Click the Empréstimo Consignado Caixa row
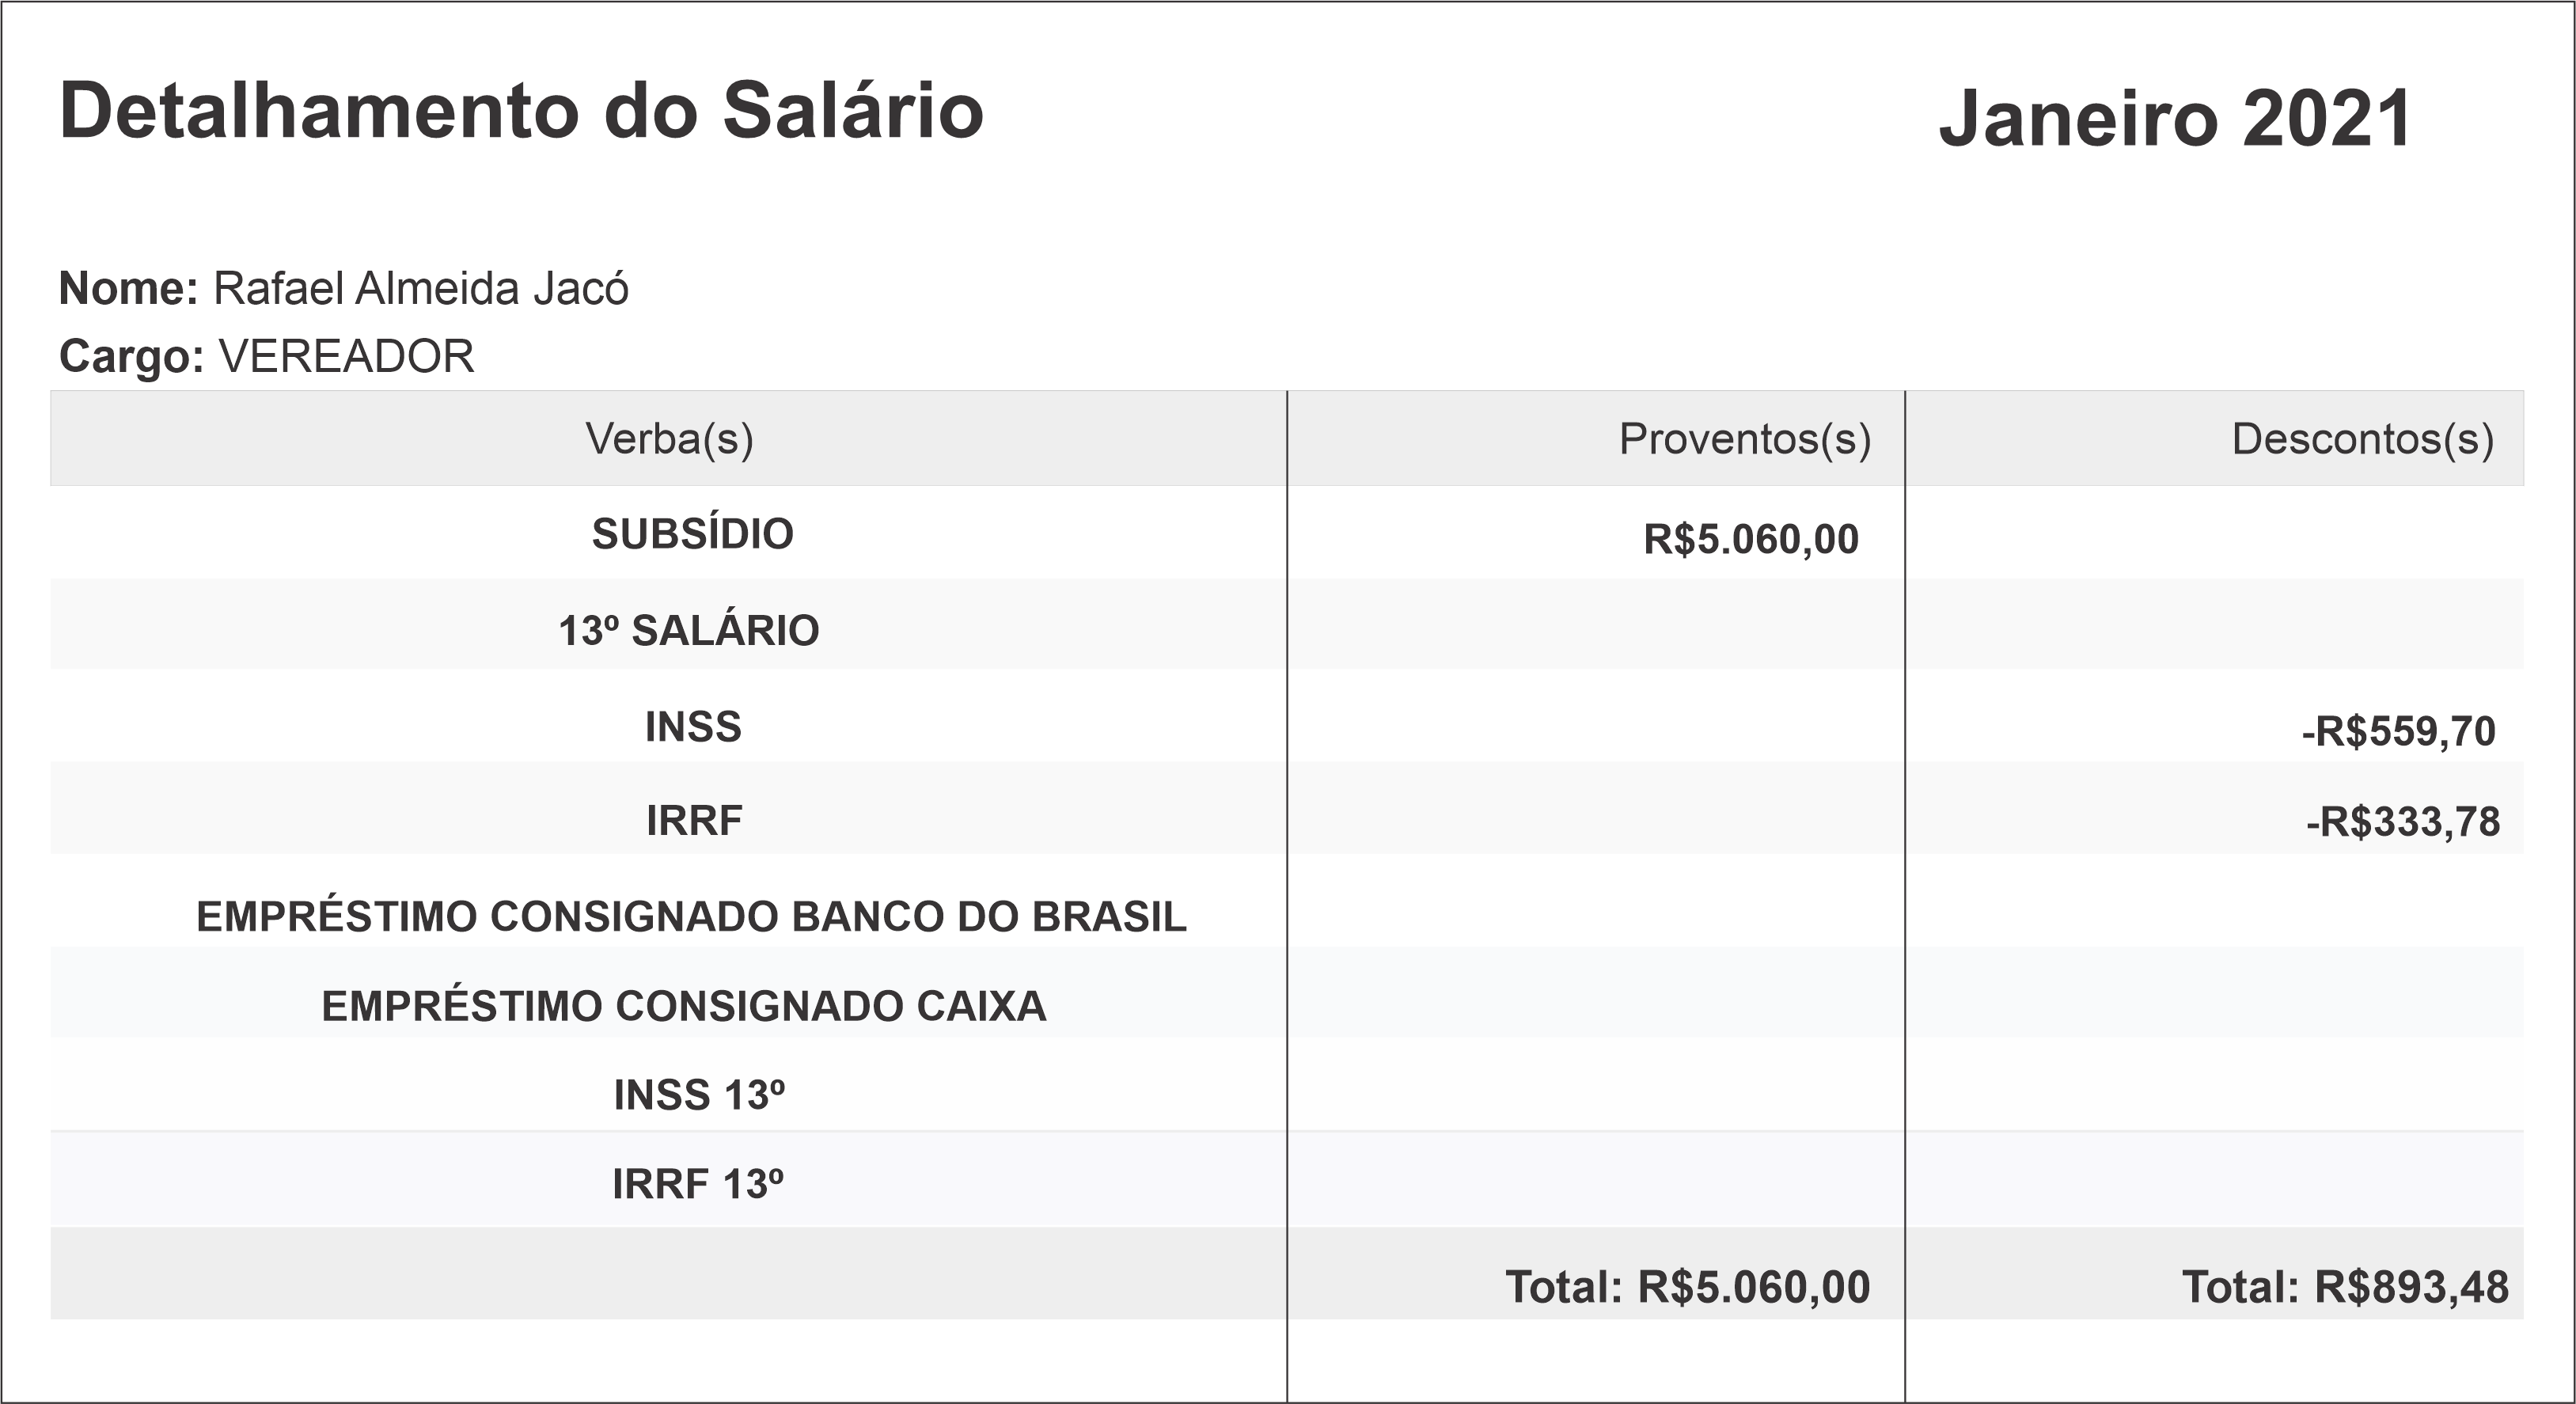This screenshot has height=1404, width=2576. click(684, 1007)
